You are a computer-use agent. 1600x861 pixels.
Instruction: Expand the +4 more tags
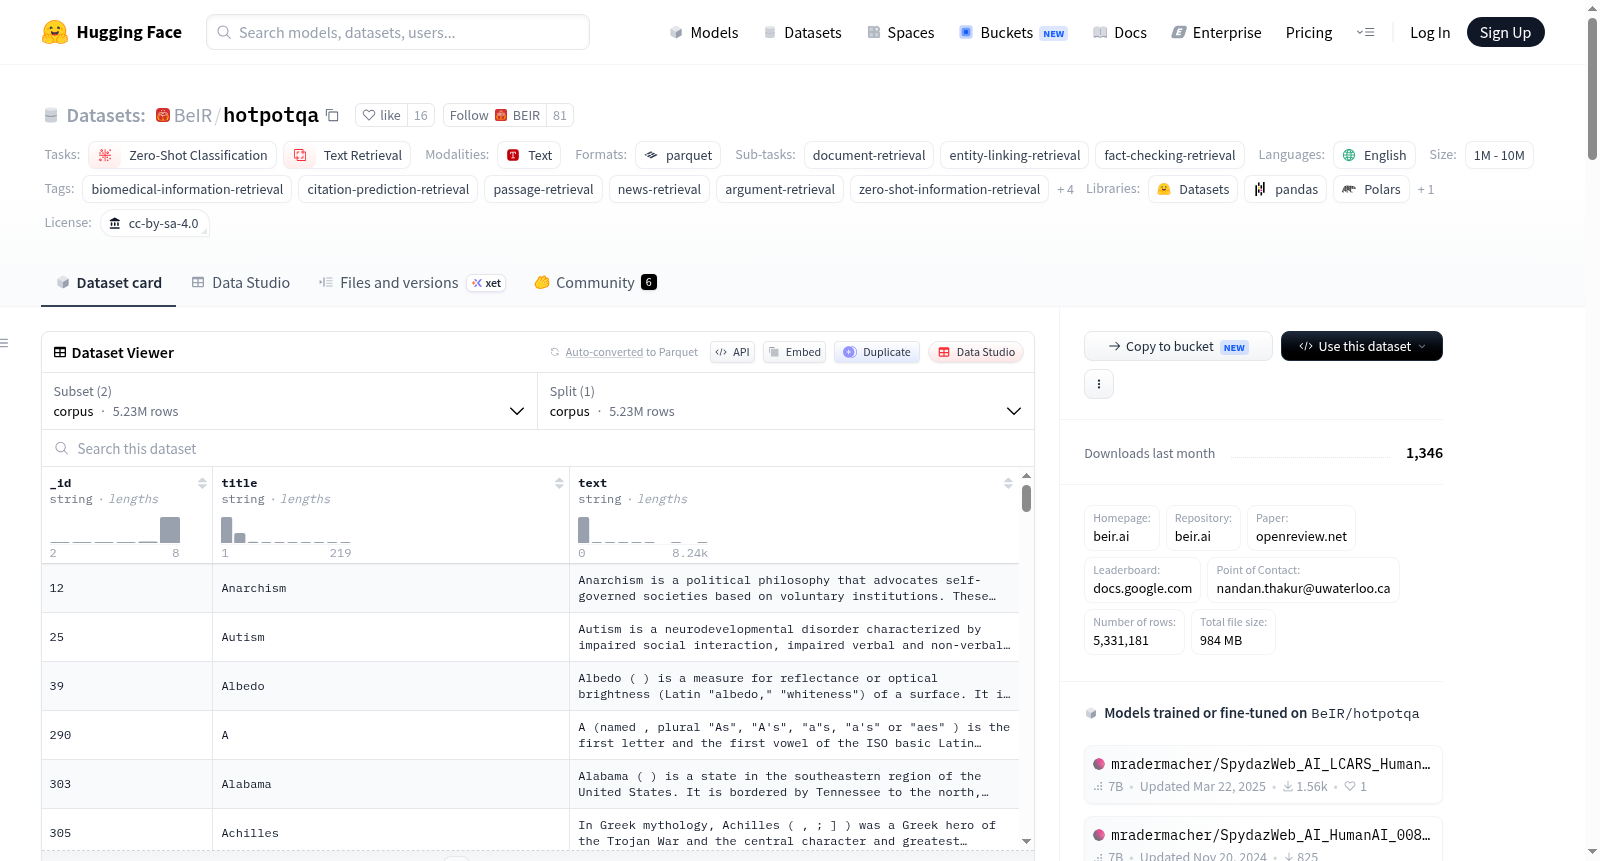click(1065, 189)
